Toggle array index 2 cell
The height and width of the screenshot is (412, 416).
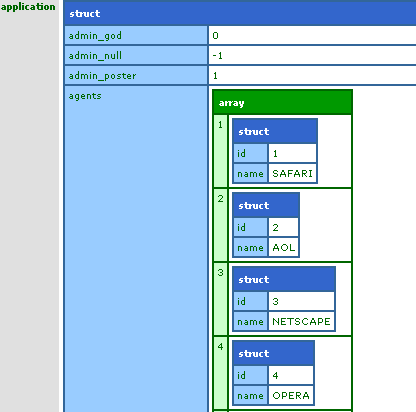221,225
